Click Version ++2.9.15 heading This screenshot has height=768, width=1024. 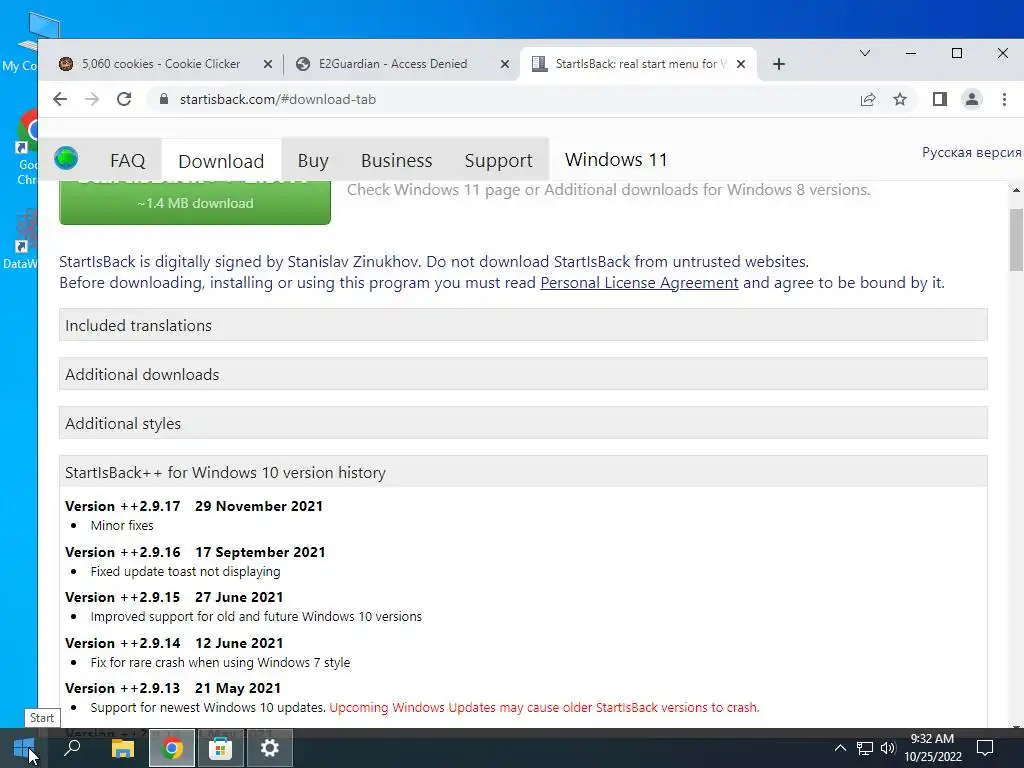pos(174,597)
